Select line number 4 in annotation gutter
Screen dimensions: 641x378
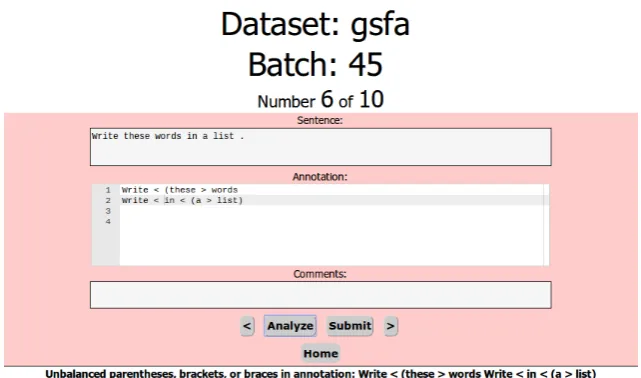108,221
